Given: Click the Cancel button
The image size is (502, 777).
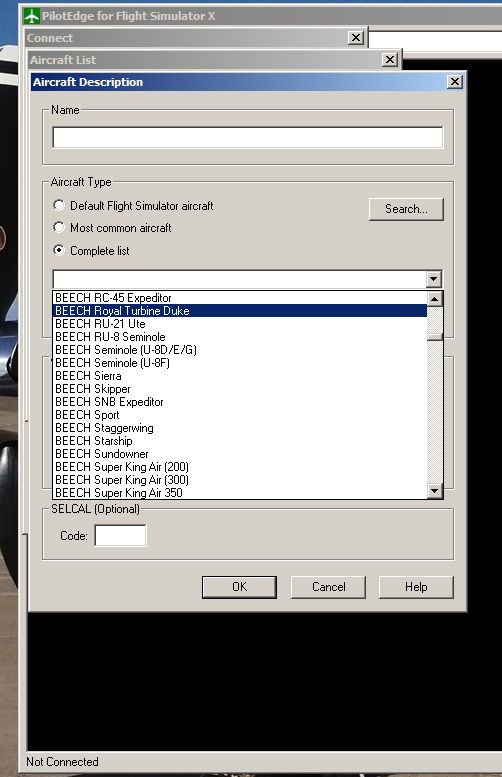Looking at the screenshot, I should (328, 587).
